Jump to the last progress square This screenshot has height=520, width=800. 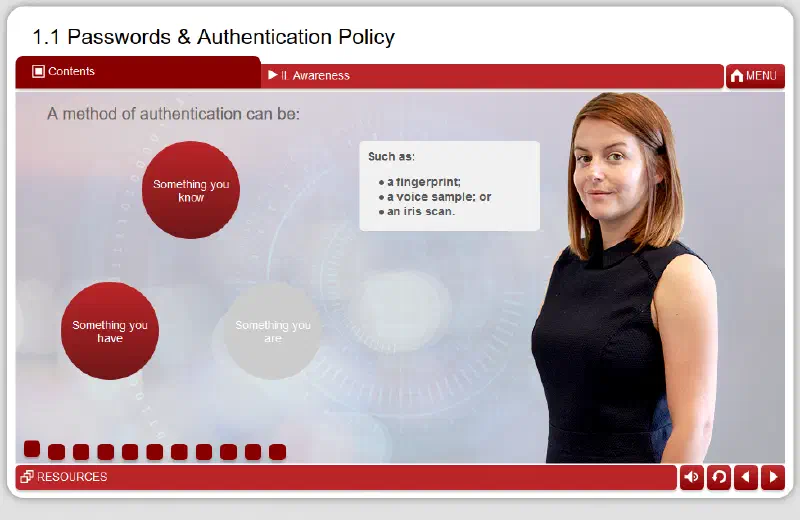coord(278,452)
